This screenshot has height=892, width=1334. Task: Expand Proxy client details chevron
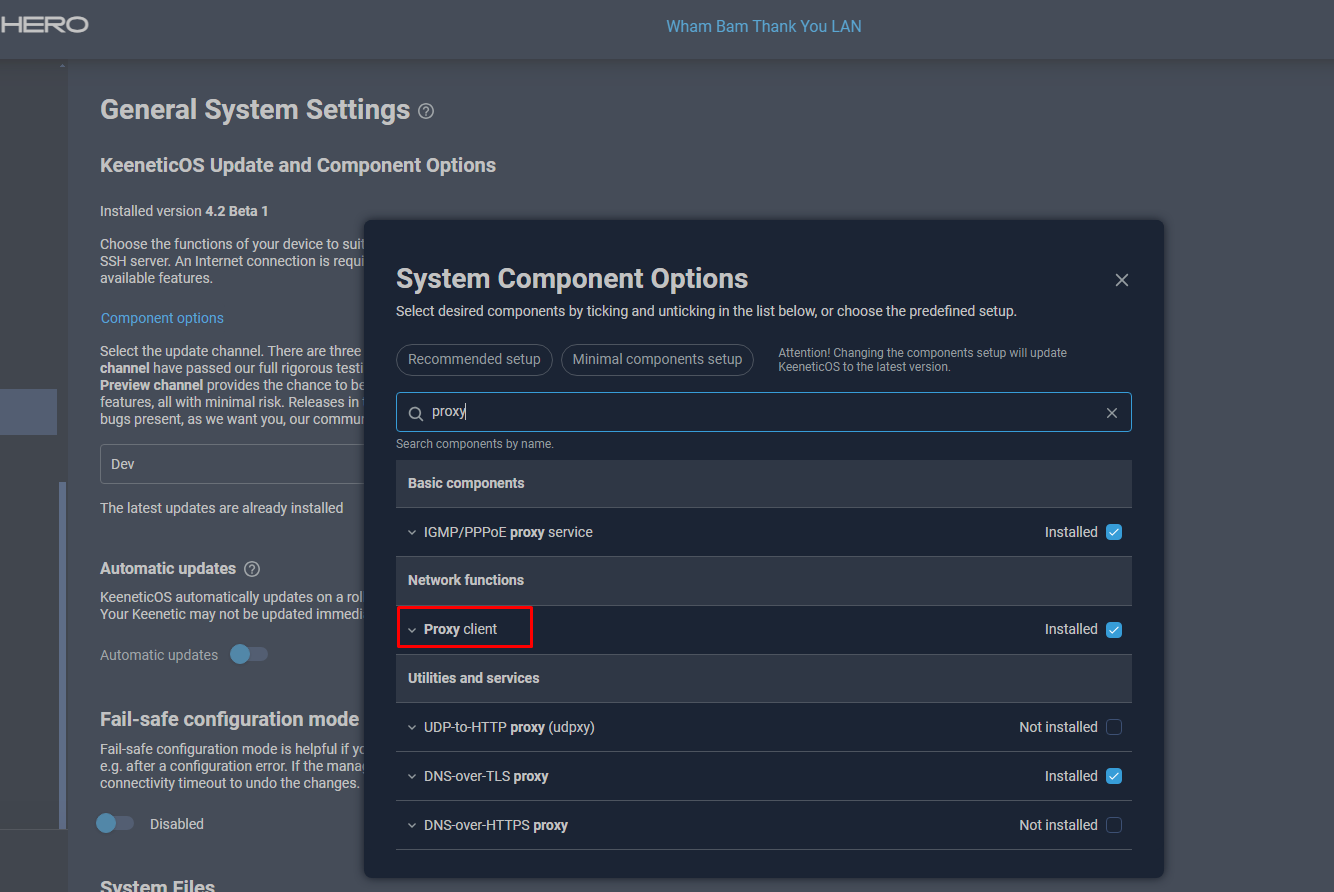[x=412, y=630]
